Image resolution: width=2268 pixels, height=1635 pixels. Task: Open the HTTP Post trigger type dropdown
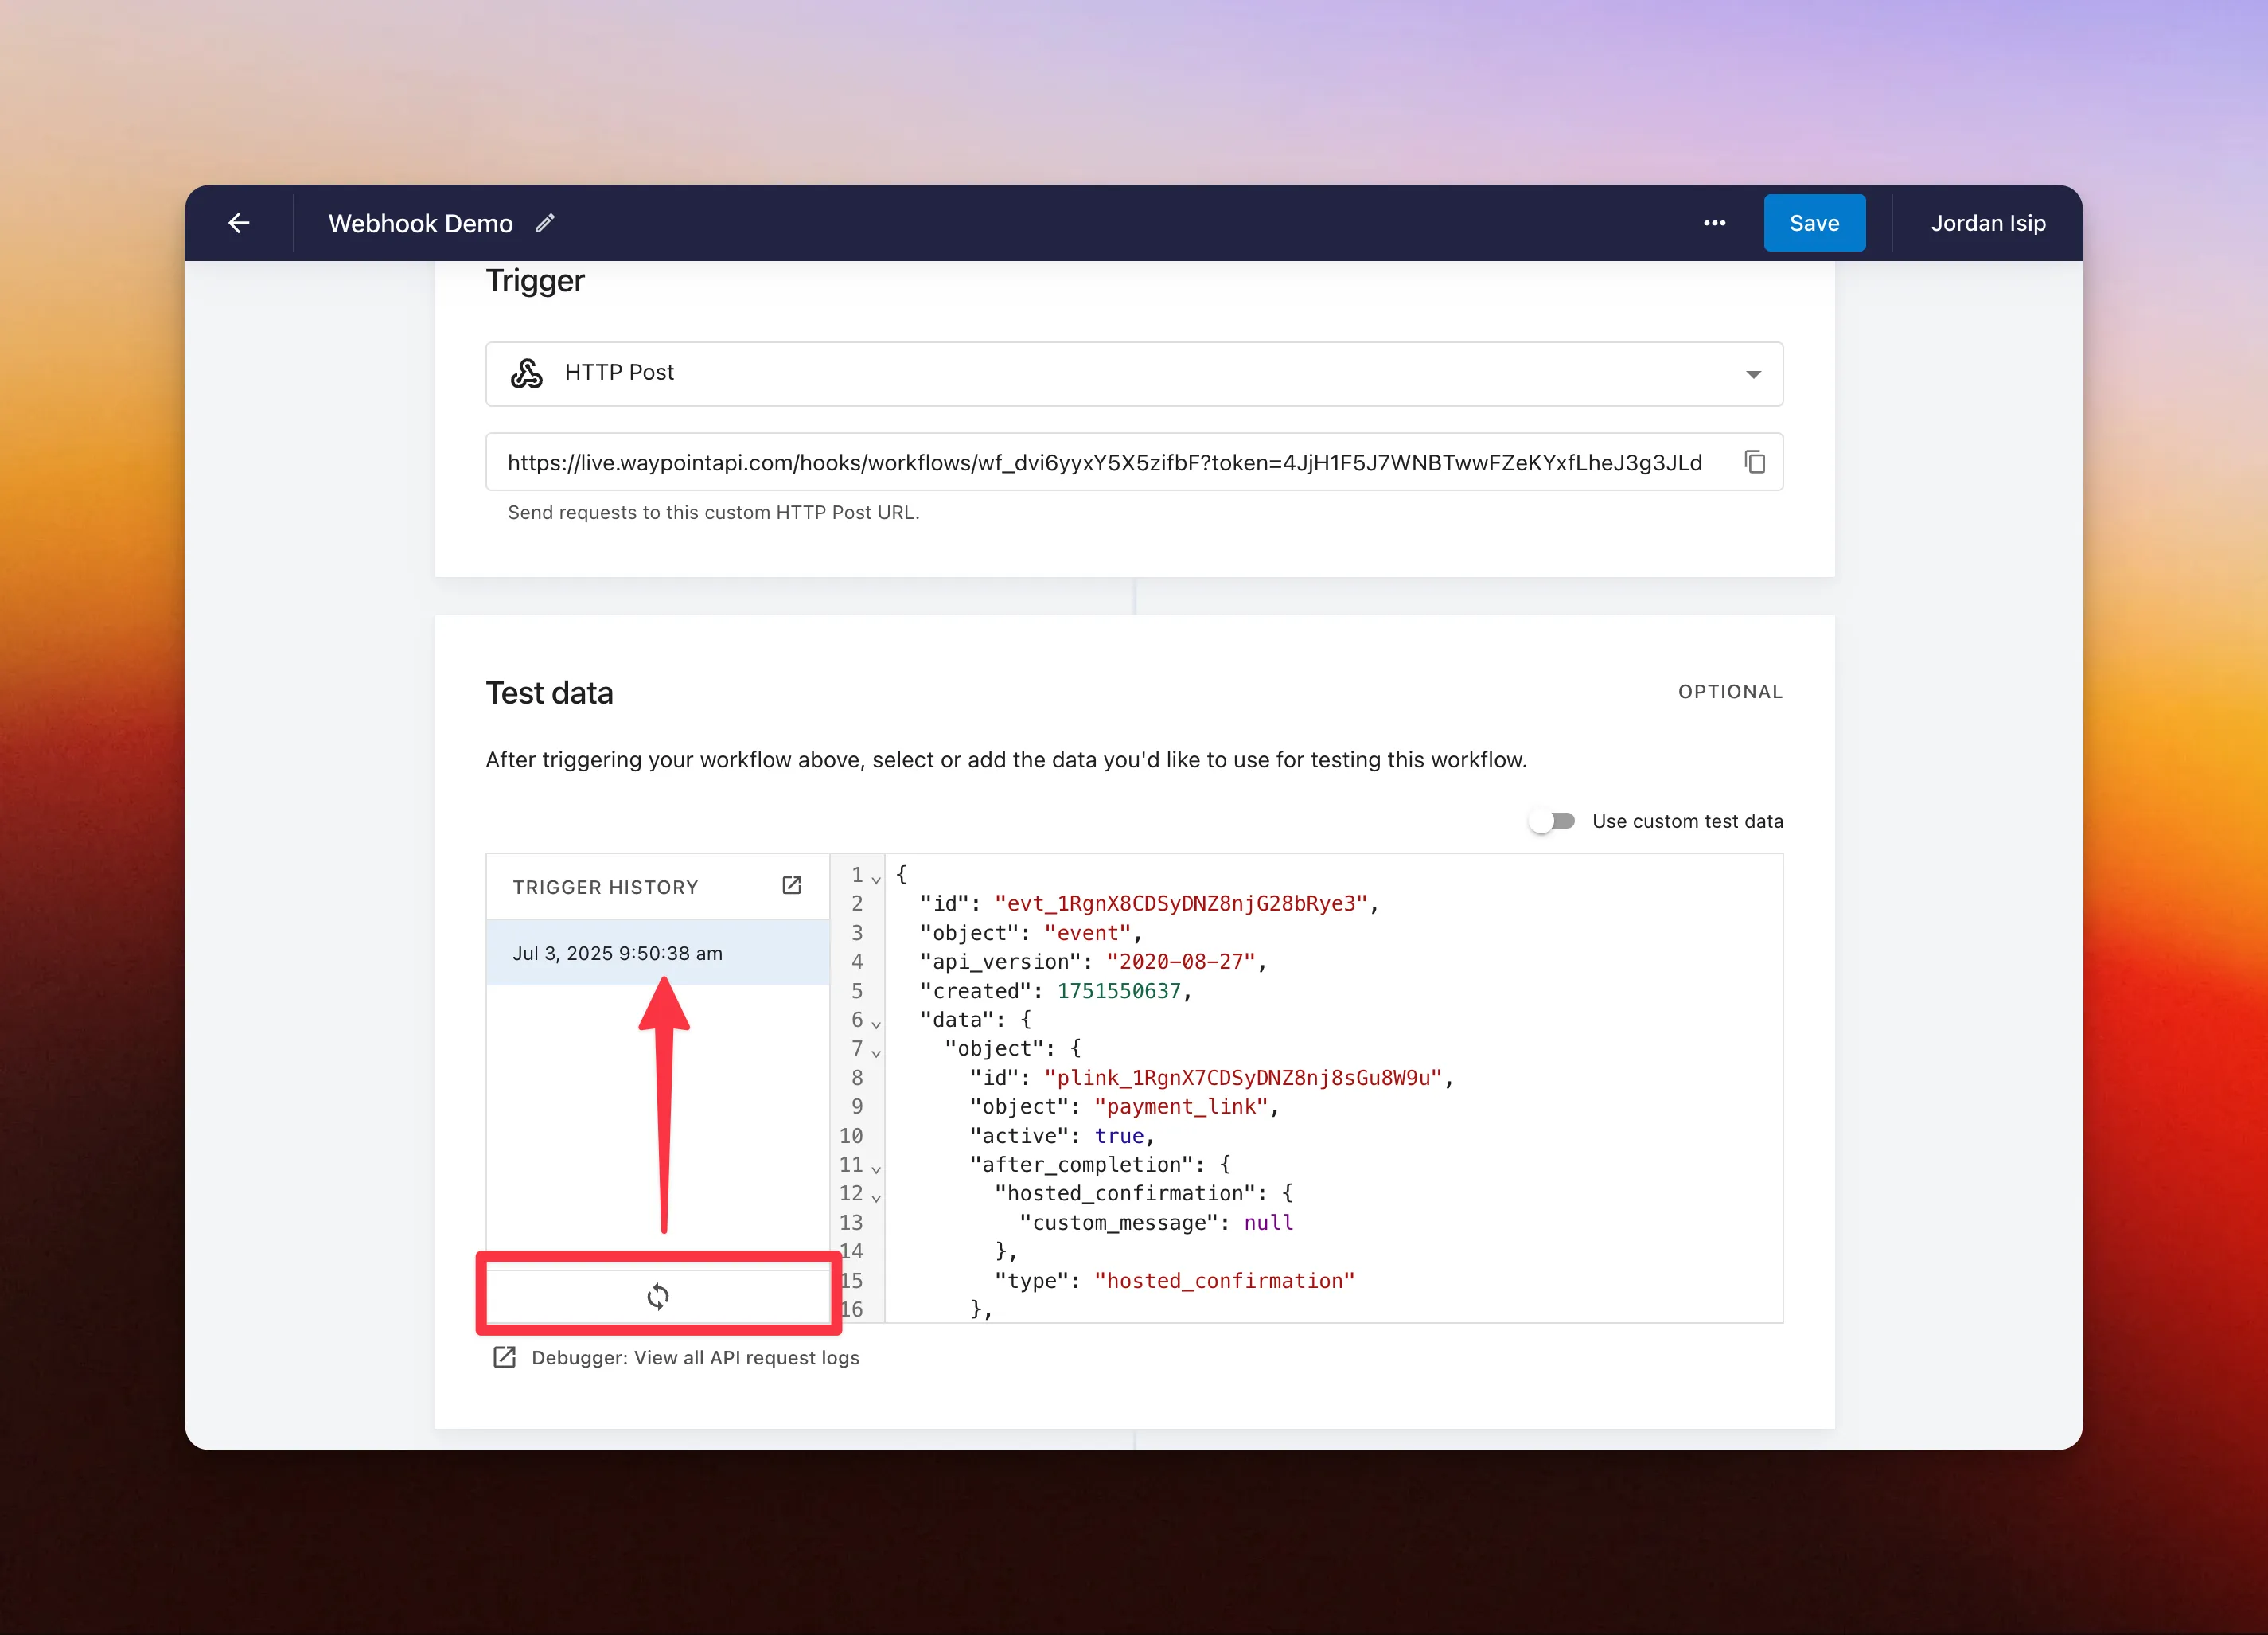point(1753,374)
